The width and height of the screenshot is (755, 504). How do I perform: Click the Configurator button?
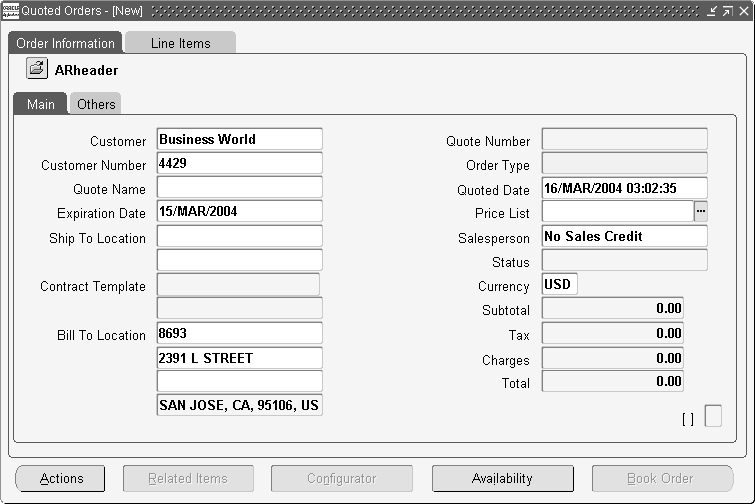click(x=342, y=478)
